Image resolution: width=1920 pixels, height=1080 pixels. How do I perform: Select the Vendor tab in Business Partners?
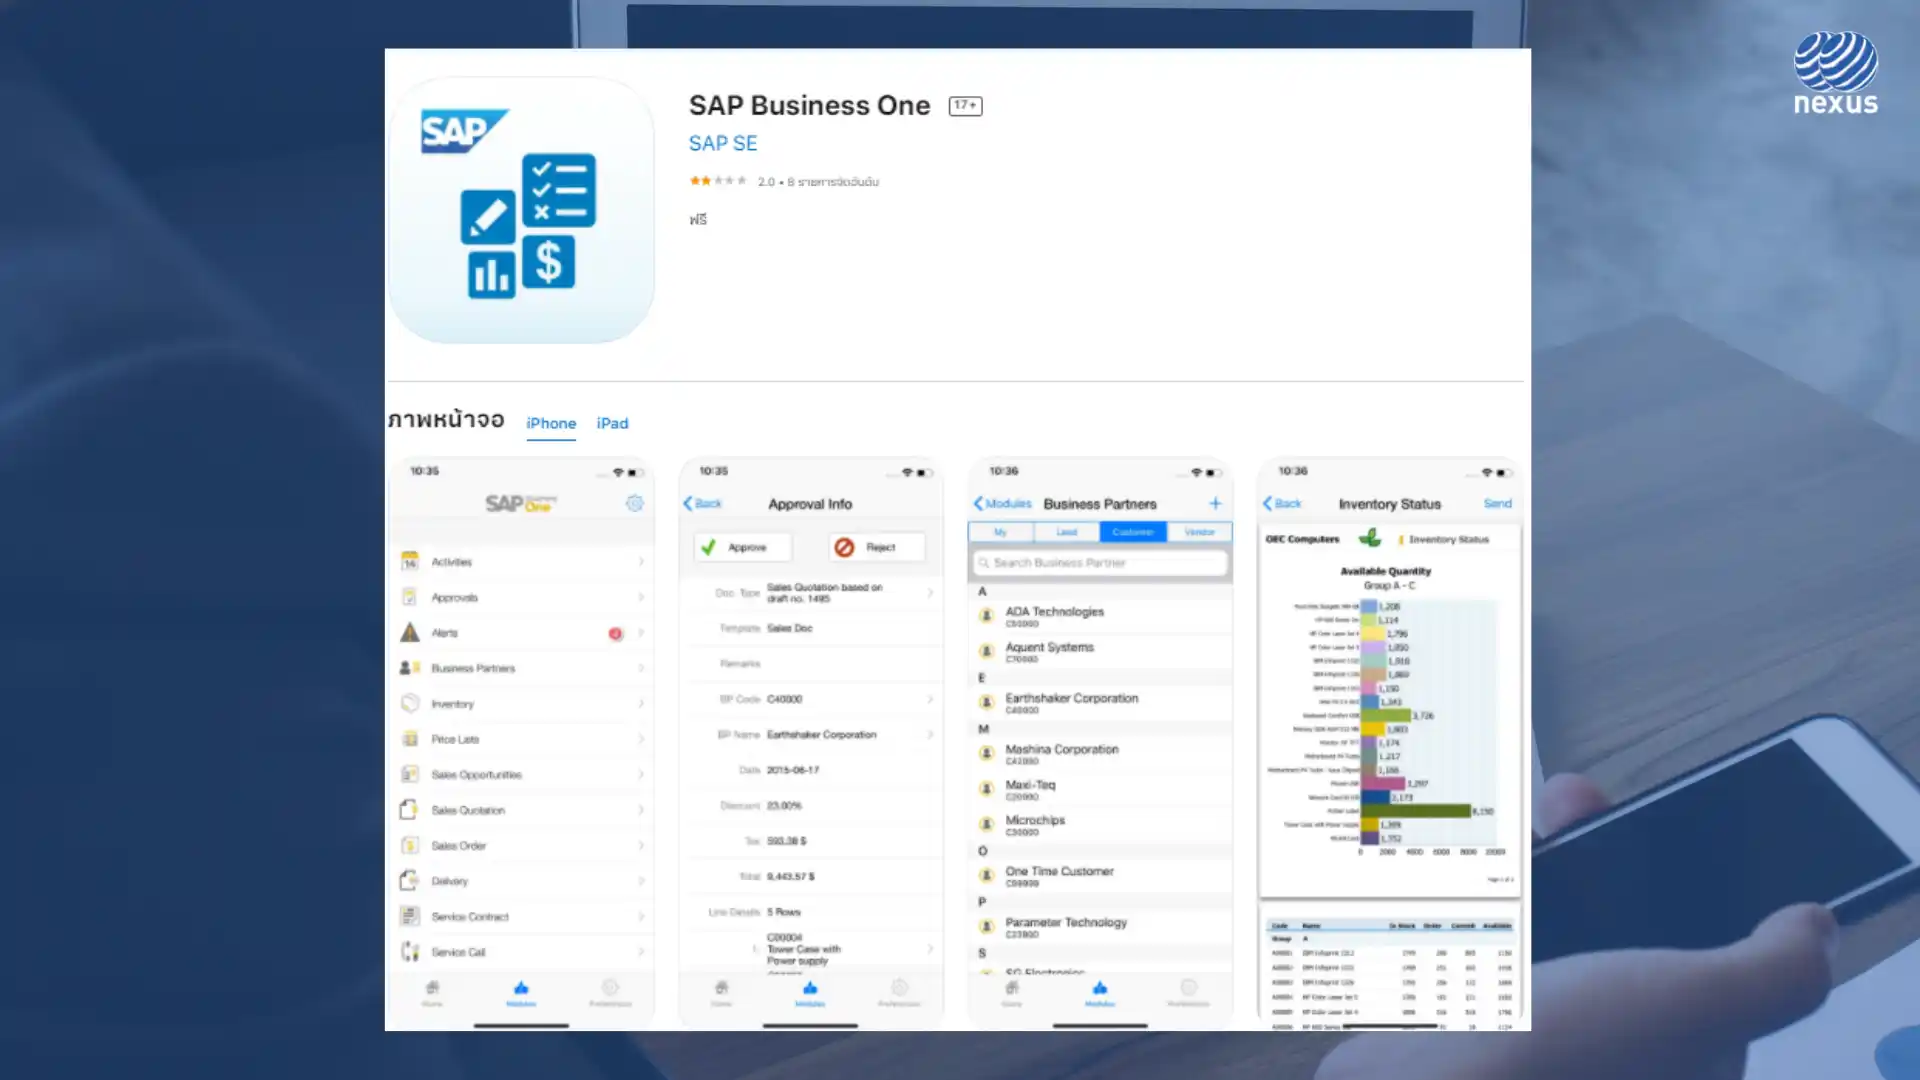click(1197, 530)
